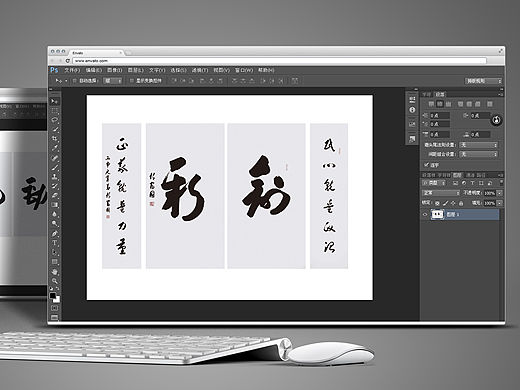Open the 文字(Y) Type menu
The height and width of the screenshot is (390, 520).
click(157, 70)
